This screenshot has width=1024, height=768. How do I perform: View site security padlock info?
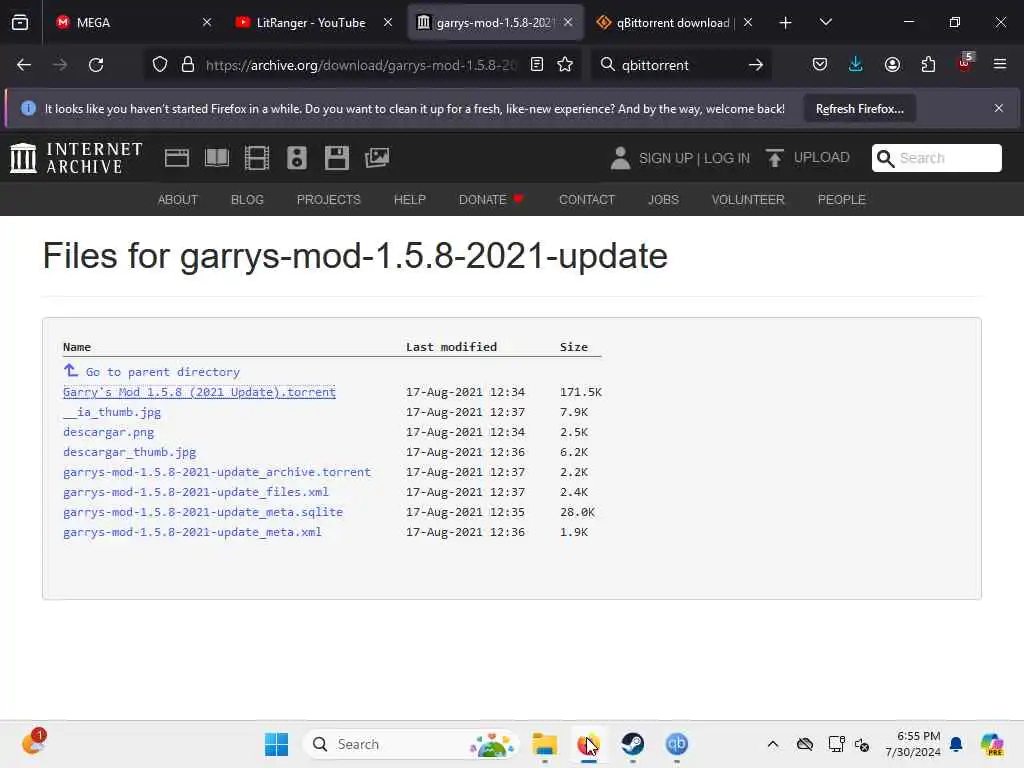tap(188, 65)
